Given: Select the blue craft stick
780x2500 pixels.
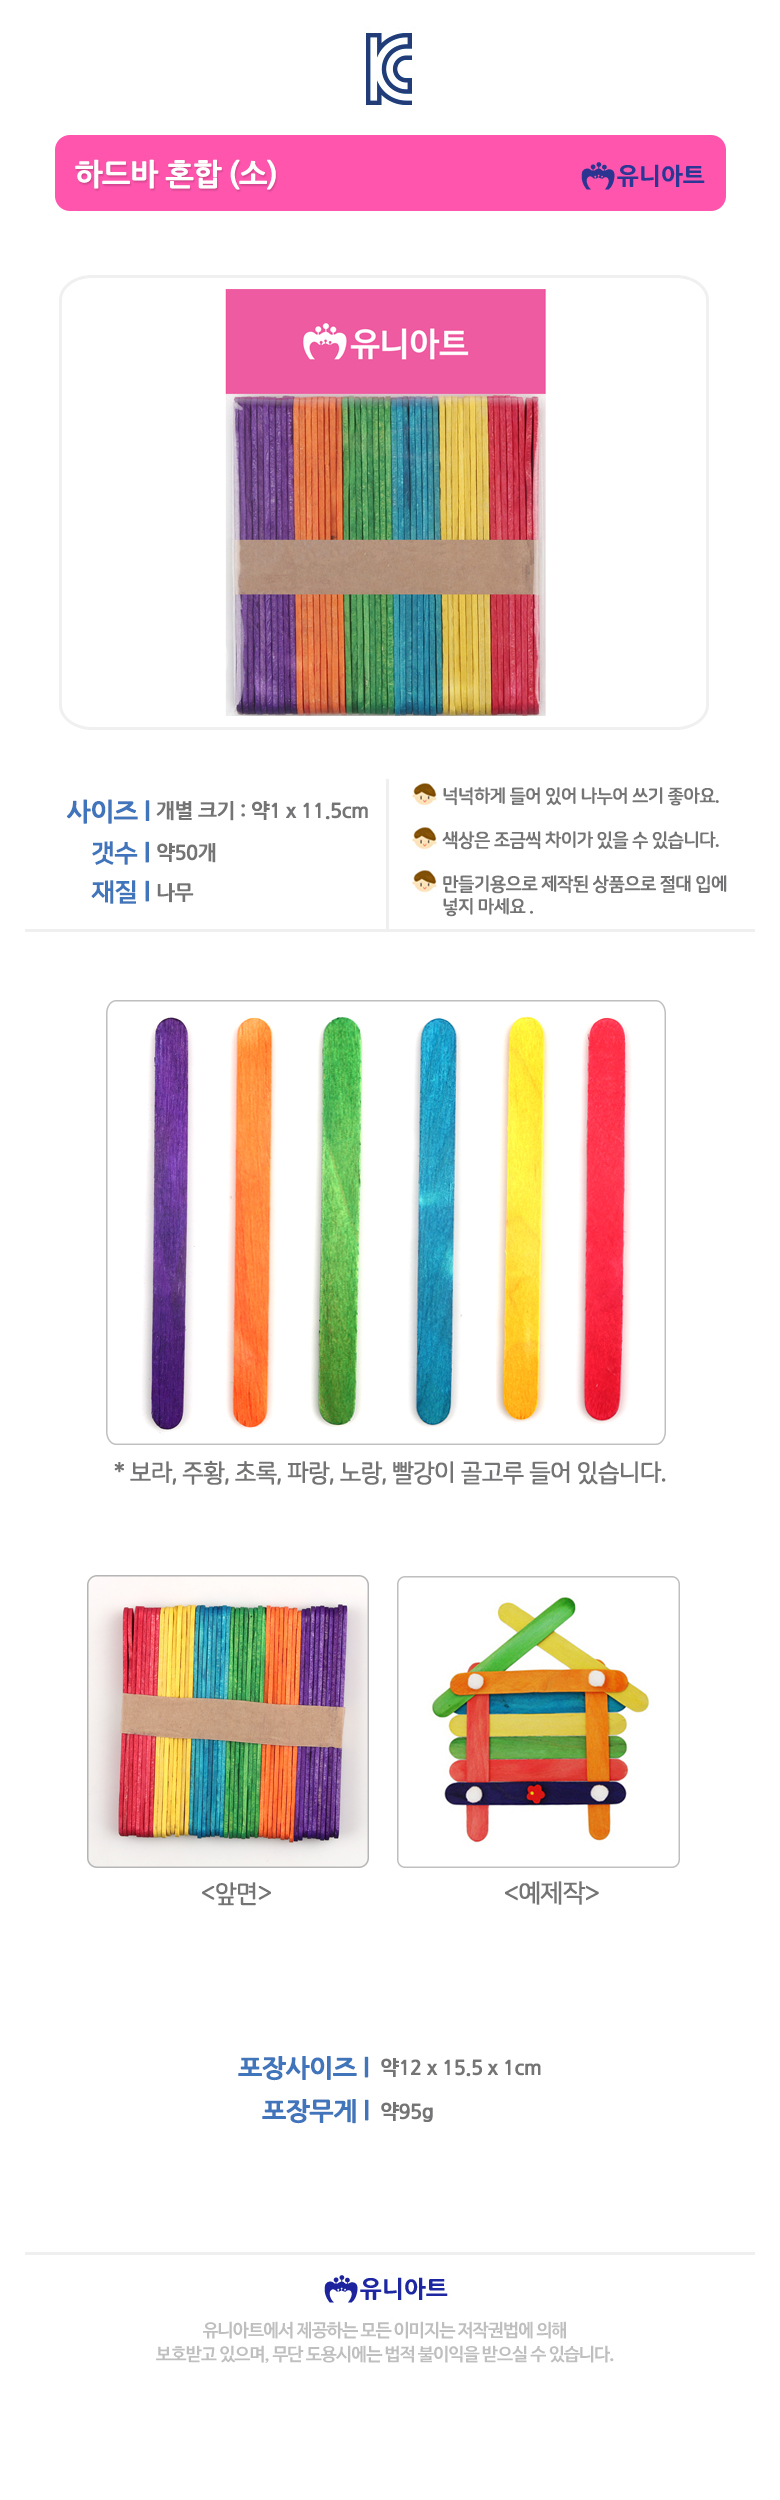Looking at the screenshot, I should tap(435, 1222).
